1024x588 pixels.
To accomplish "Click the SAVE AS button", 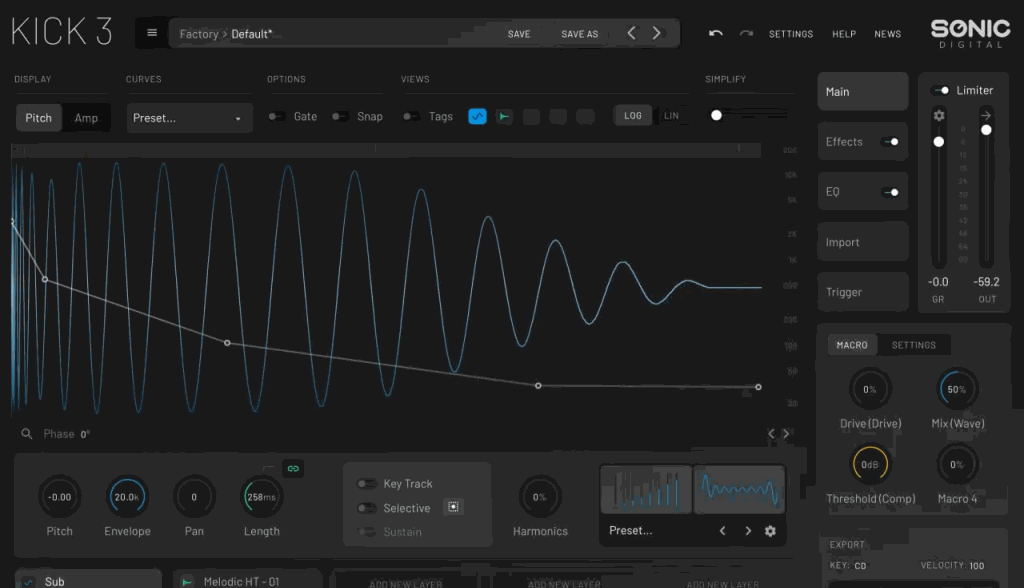I will tap(580, 34).
